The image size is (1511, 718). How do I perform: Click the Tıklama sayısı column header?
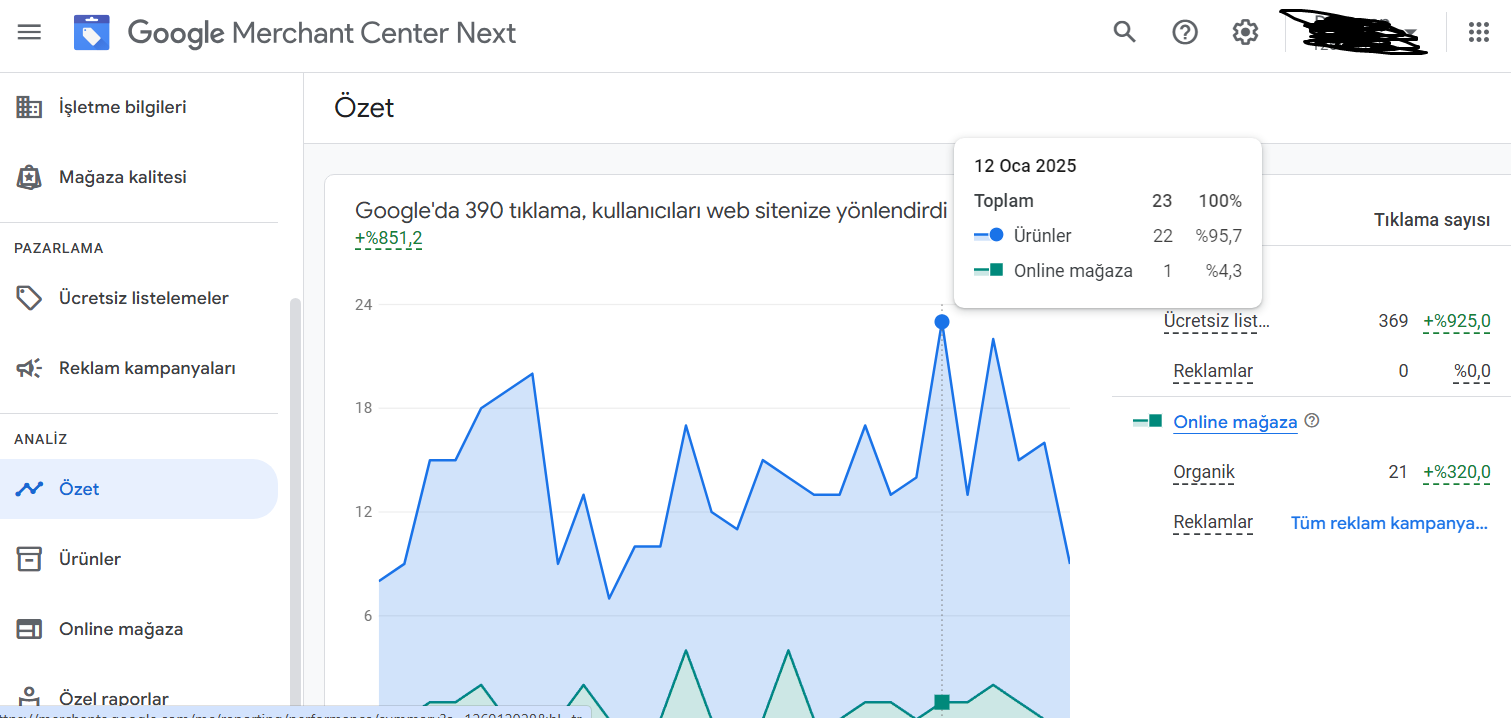[1432, 220]
